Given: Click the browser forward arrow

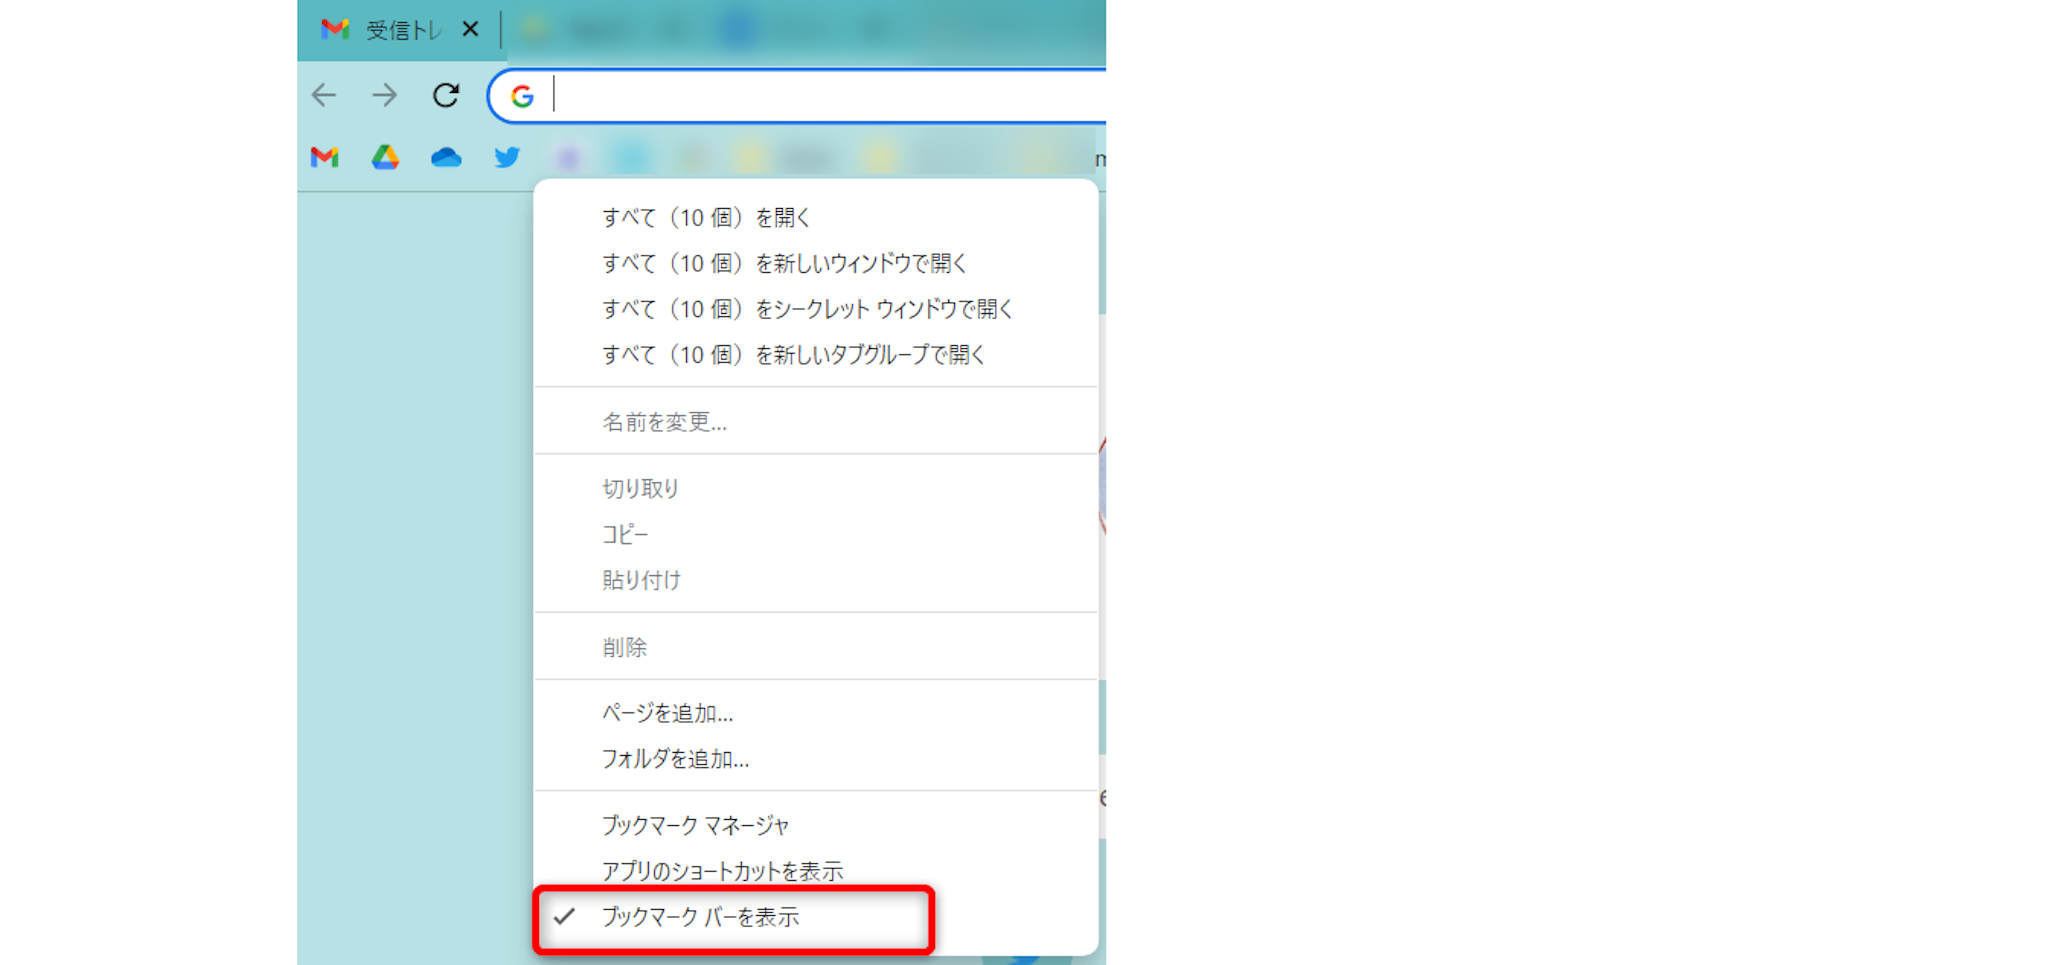Looking at the screenshot, I should click(x=384, y=96).
